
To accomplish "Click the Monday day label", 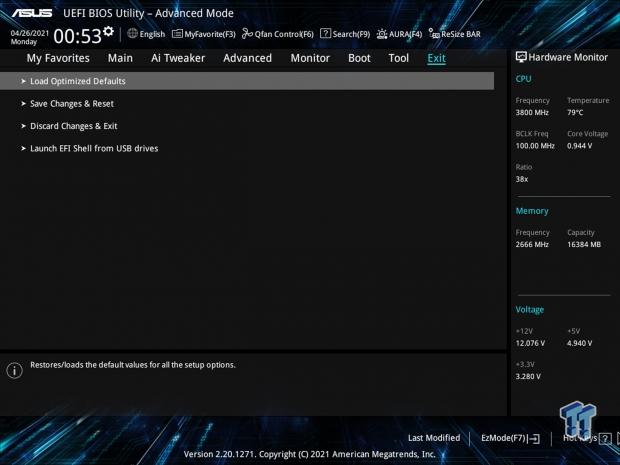I will point(24,42).
